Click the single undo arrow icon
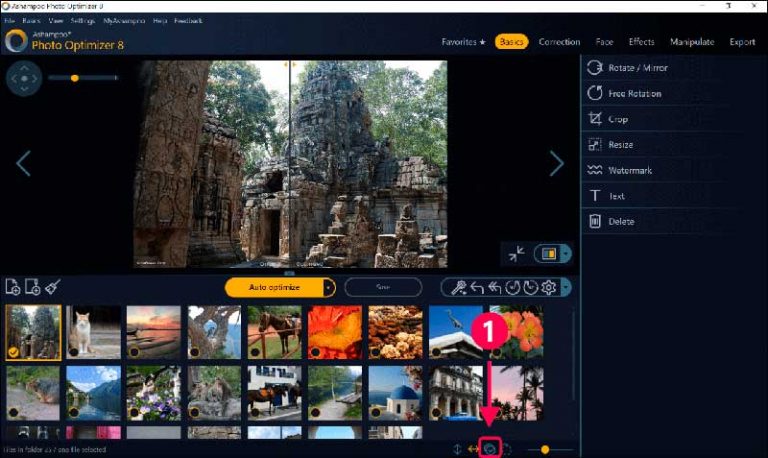768x458 pixels. [x=477, y=288]
